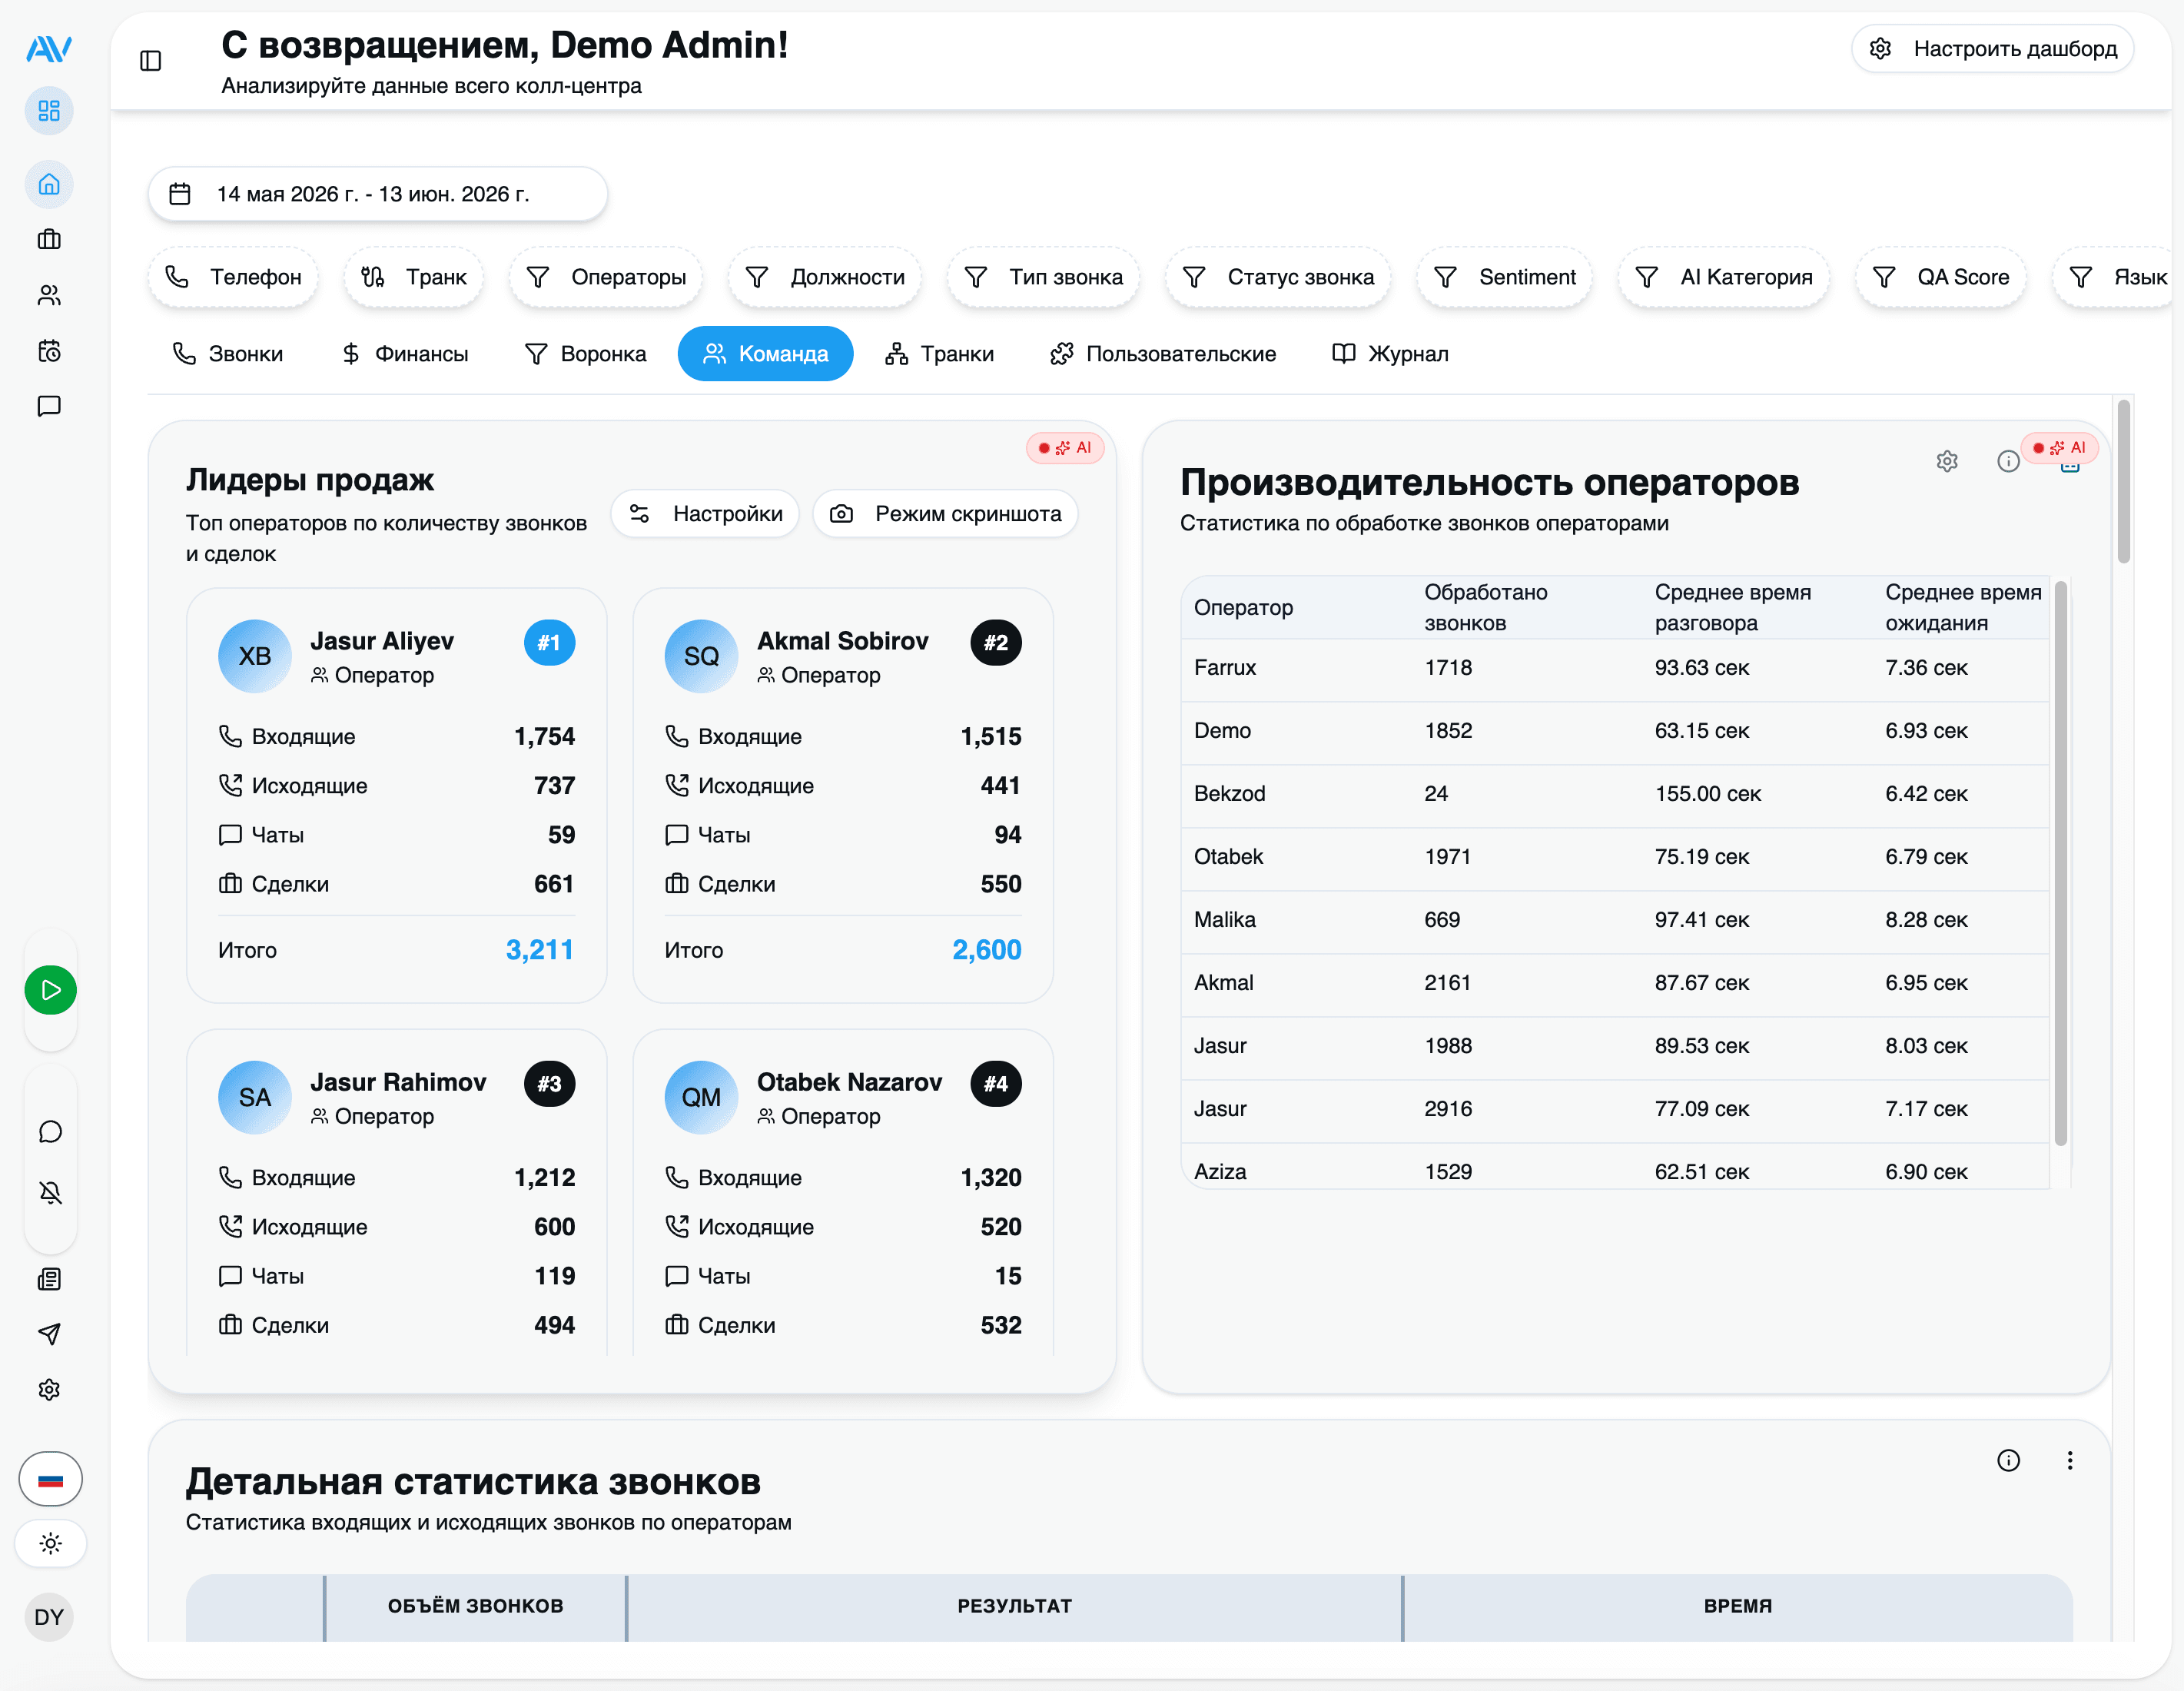
Task: Open the newspaper icon in sidebar
Action: click(49, 1279)
